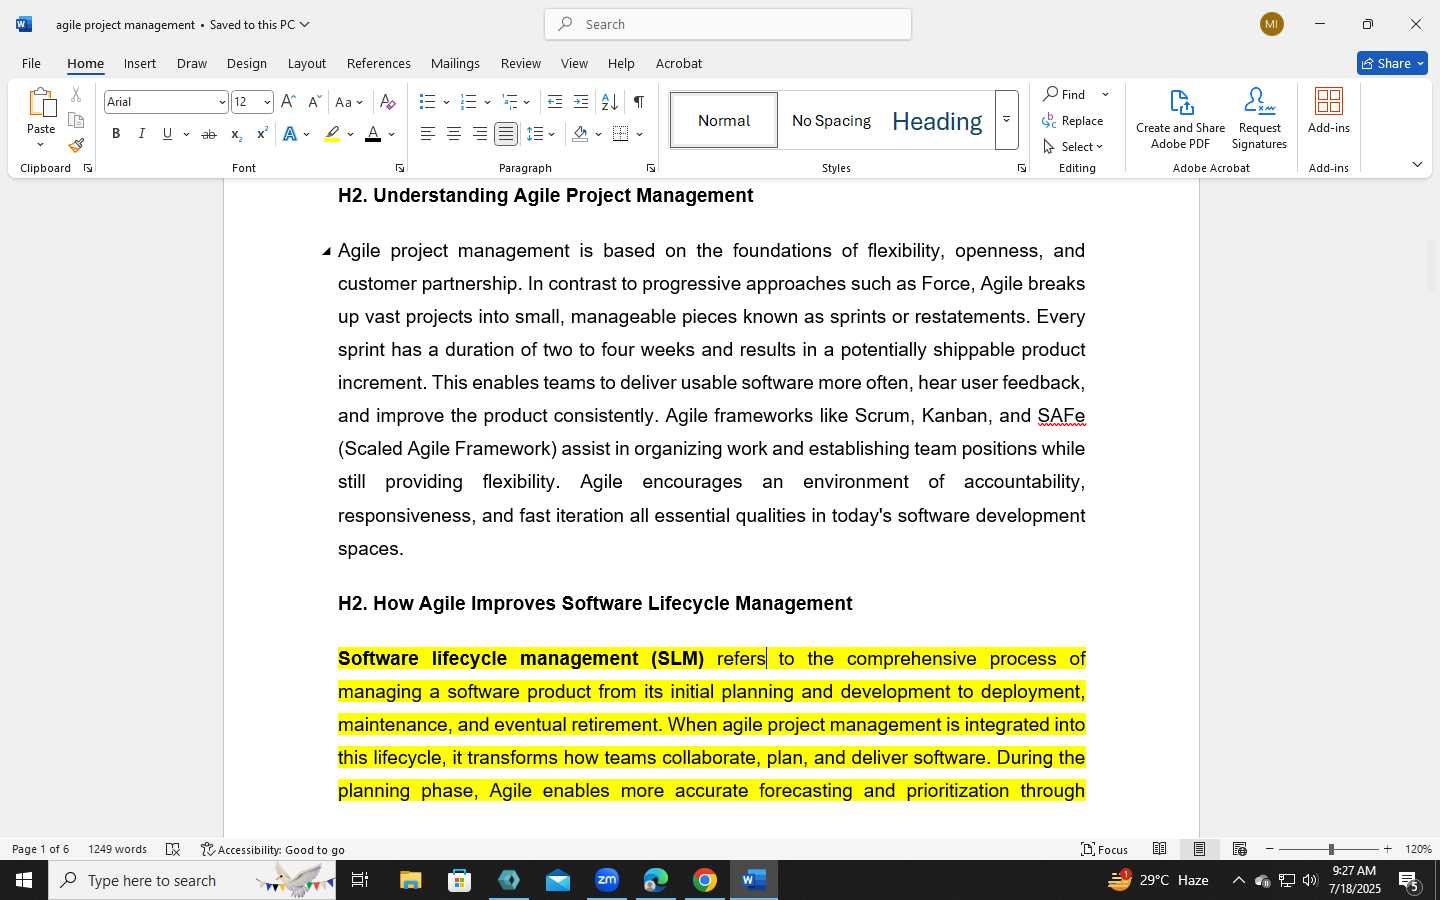The image size is (1440, 900).
Task: Switch to Read Mode view icon
Action: [x=1159, y=849]
